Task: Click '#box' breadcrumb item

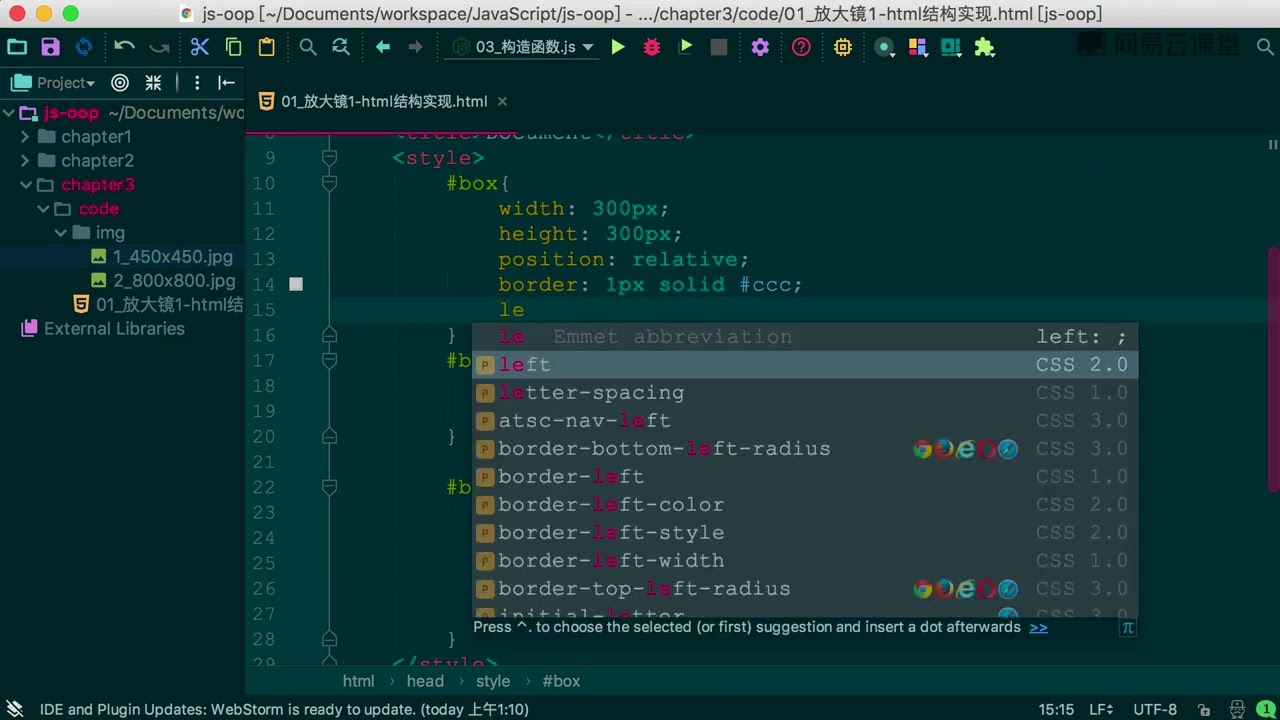Action: point(561,681)
